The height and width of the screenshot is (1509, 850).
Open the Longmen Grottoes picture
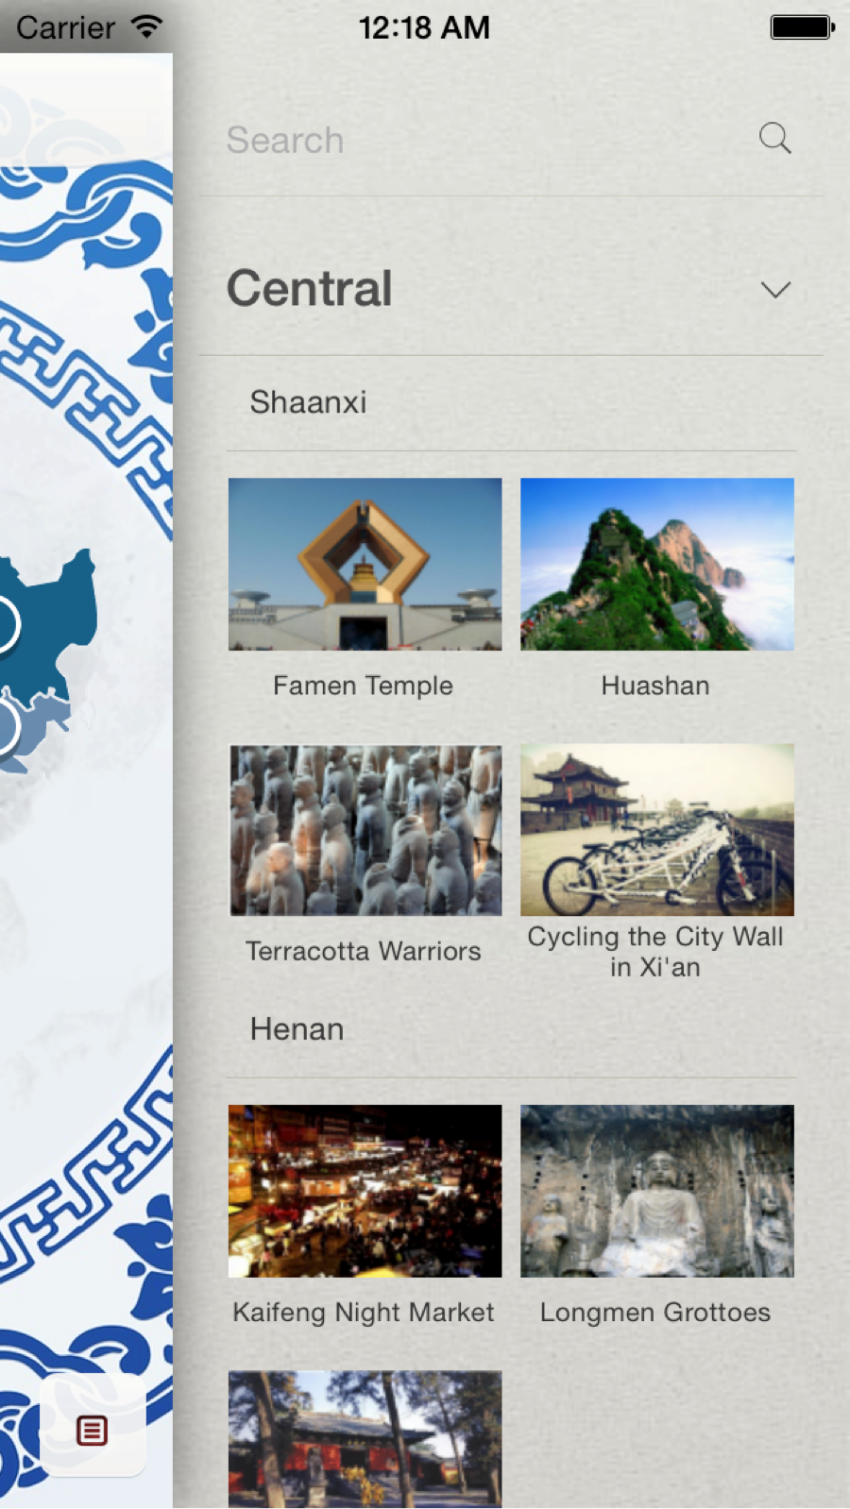click(657, 1190)
